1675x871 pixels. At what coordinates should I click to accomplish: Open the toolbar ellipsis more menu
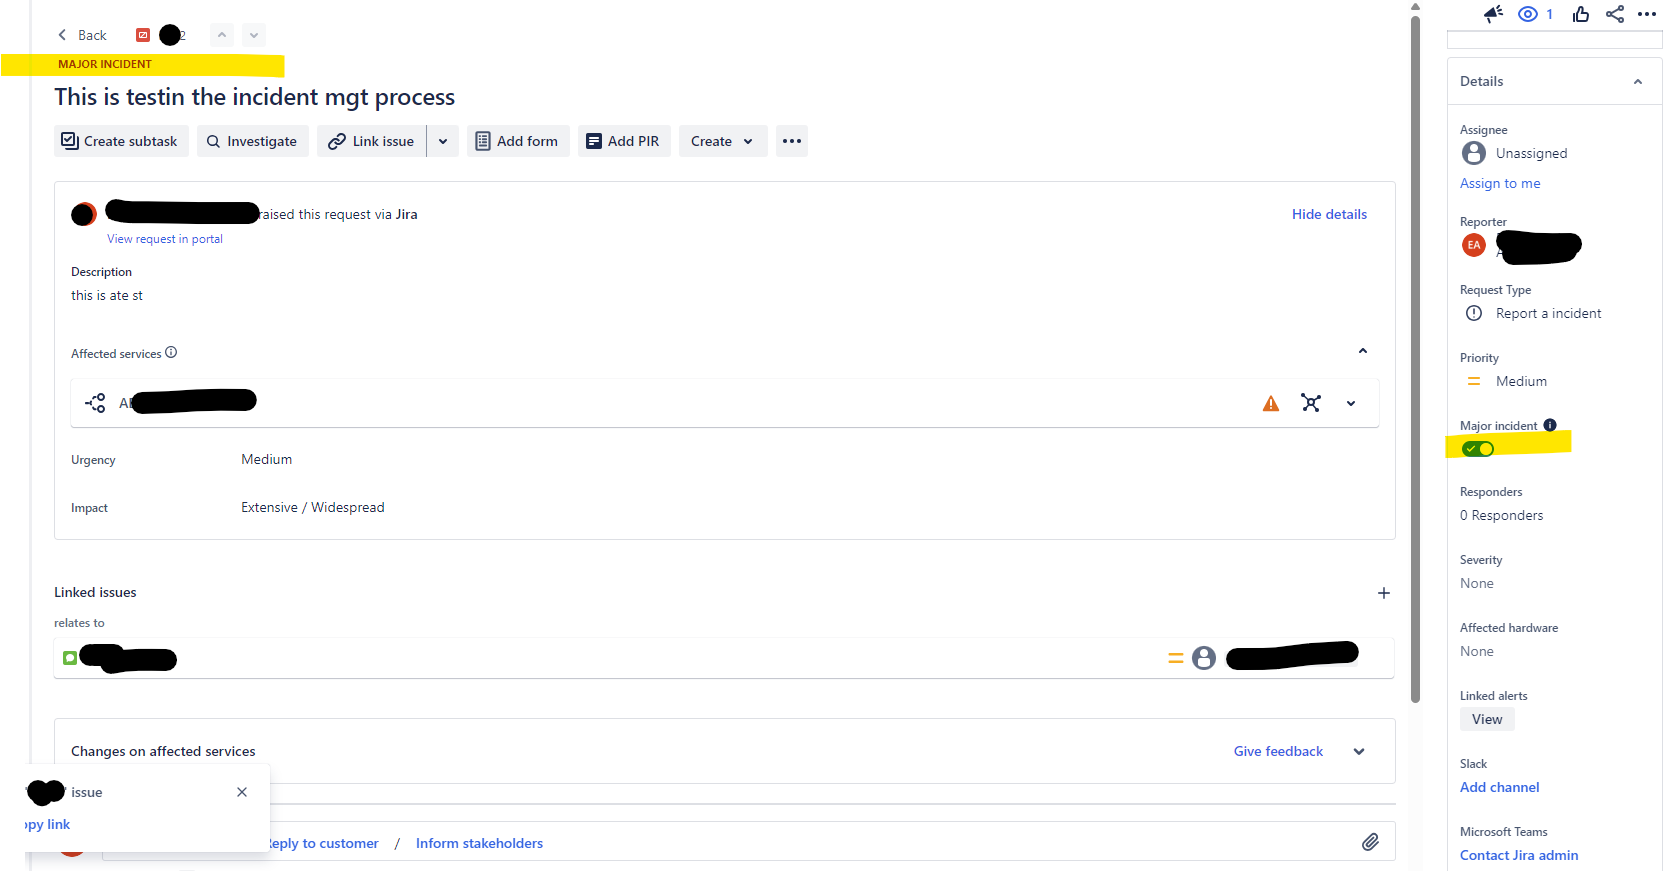[792, 141]
